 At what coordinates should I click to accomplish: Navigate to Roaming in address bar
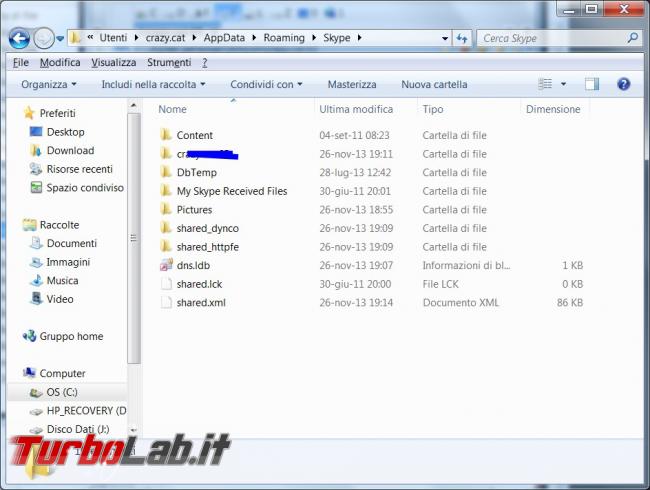pyautogui.click(x=284, y=38)
